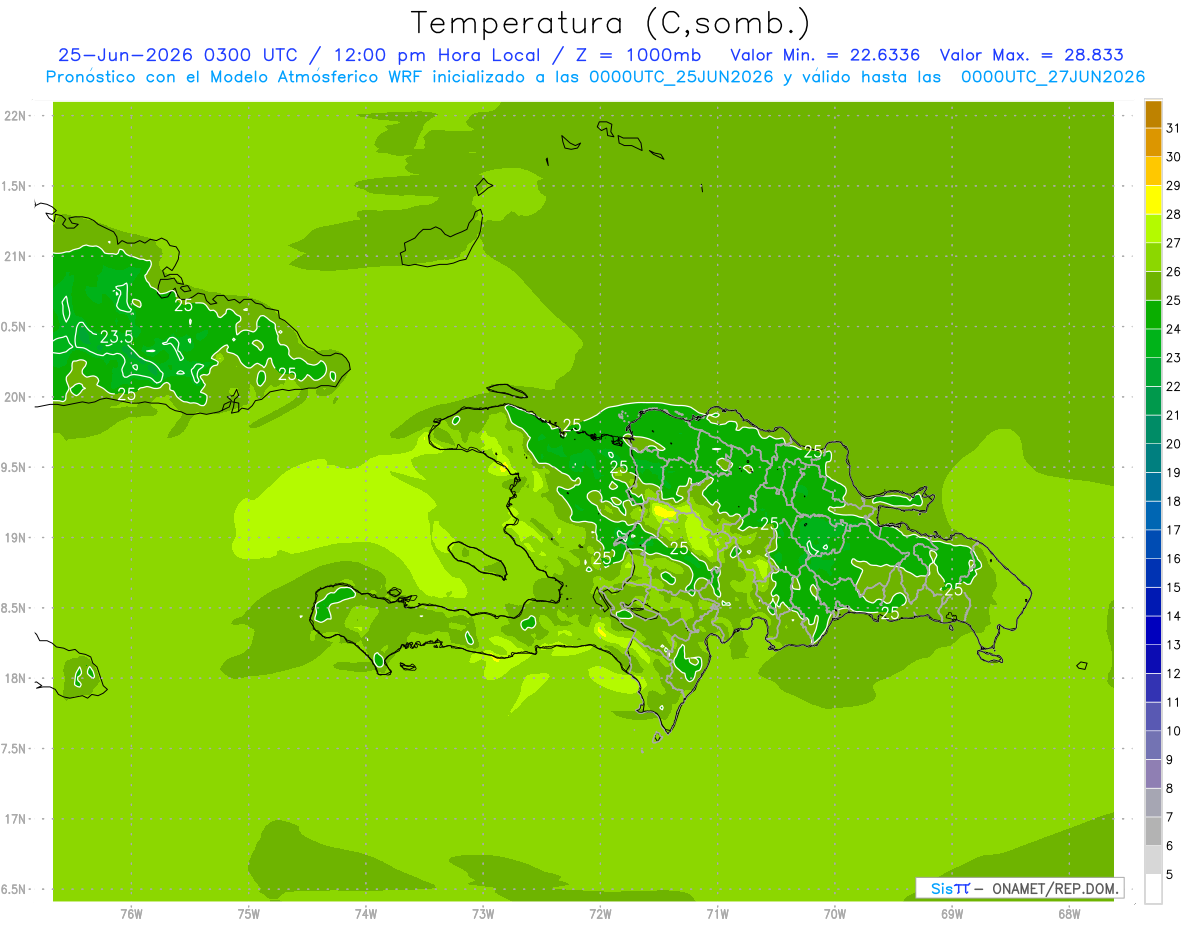
Task: Click the '69W' longitude label
Action: coord(952,913)
